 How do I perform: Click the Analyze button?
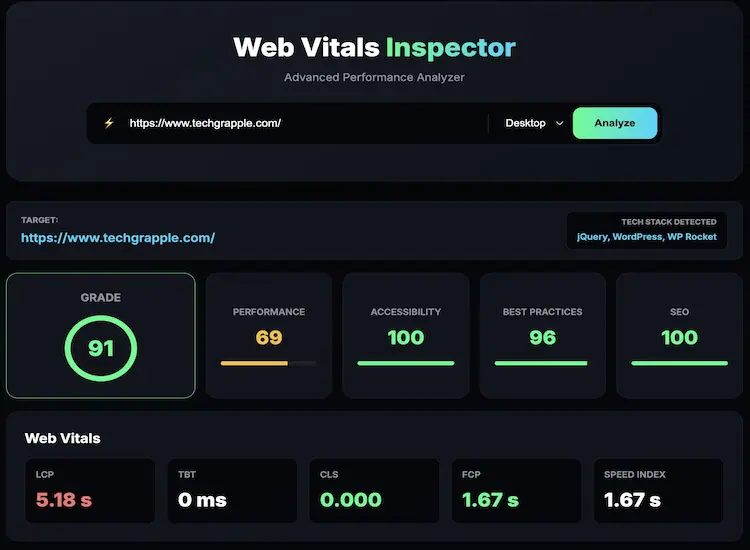615,123
